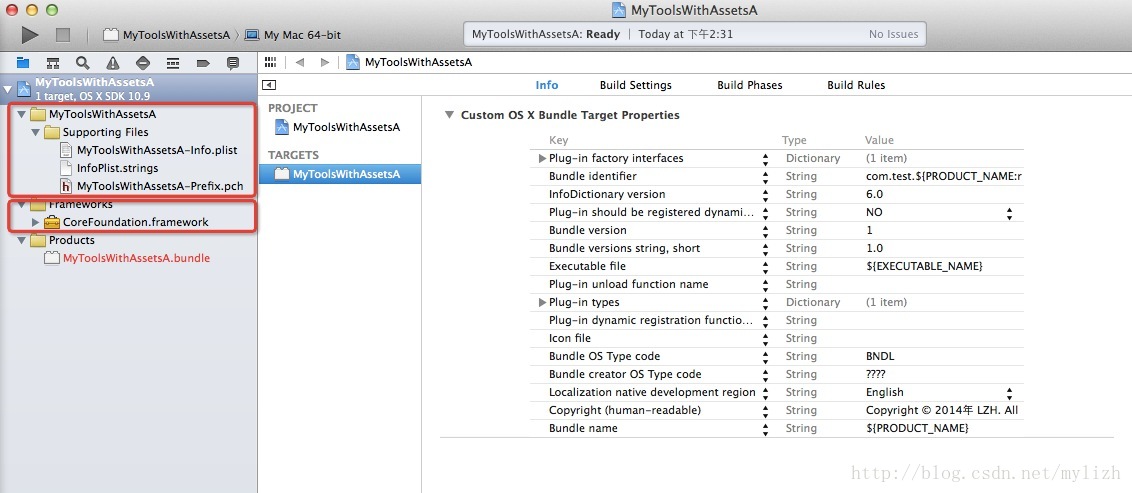The width and height of the screenshot is (1132, 493).
Task: Collapse the MyToolsWithAssetsA group folder
Action: [22, 114]
